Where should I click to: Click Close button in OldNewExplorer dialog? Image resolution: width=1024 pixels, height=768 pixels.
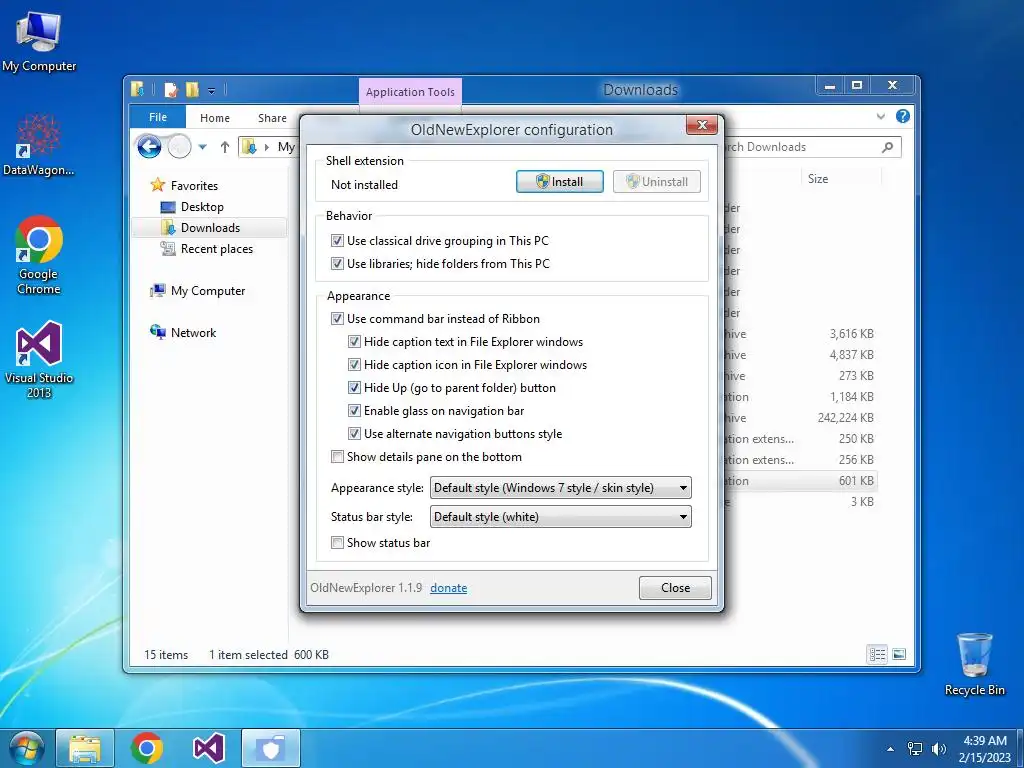[x=675, y=588]
